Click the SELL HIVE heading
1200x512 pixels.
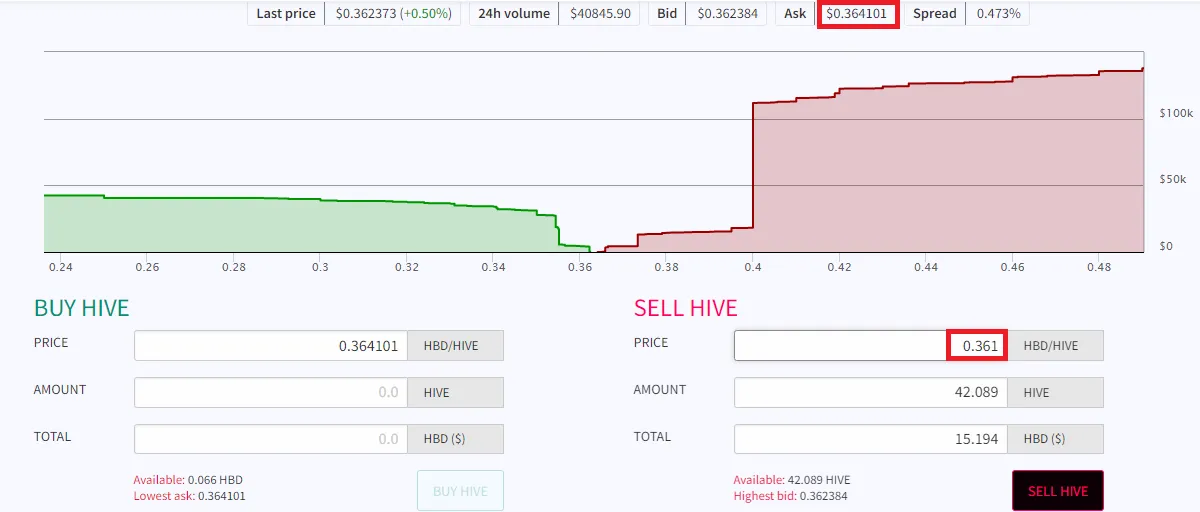coord(685,308)
